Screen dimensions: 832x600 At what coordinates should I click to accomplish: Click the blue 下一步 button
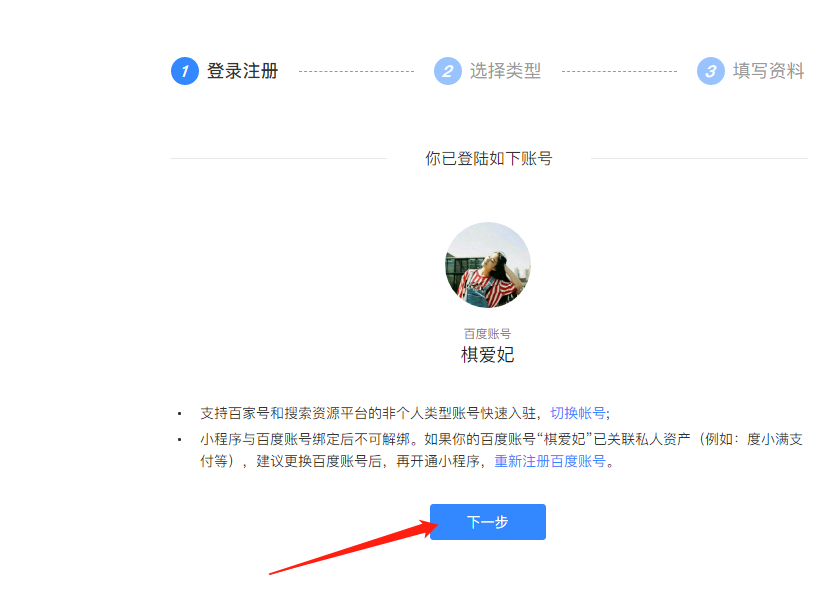[x=488, y=522]
